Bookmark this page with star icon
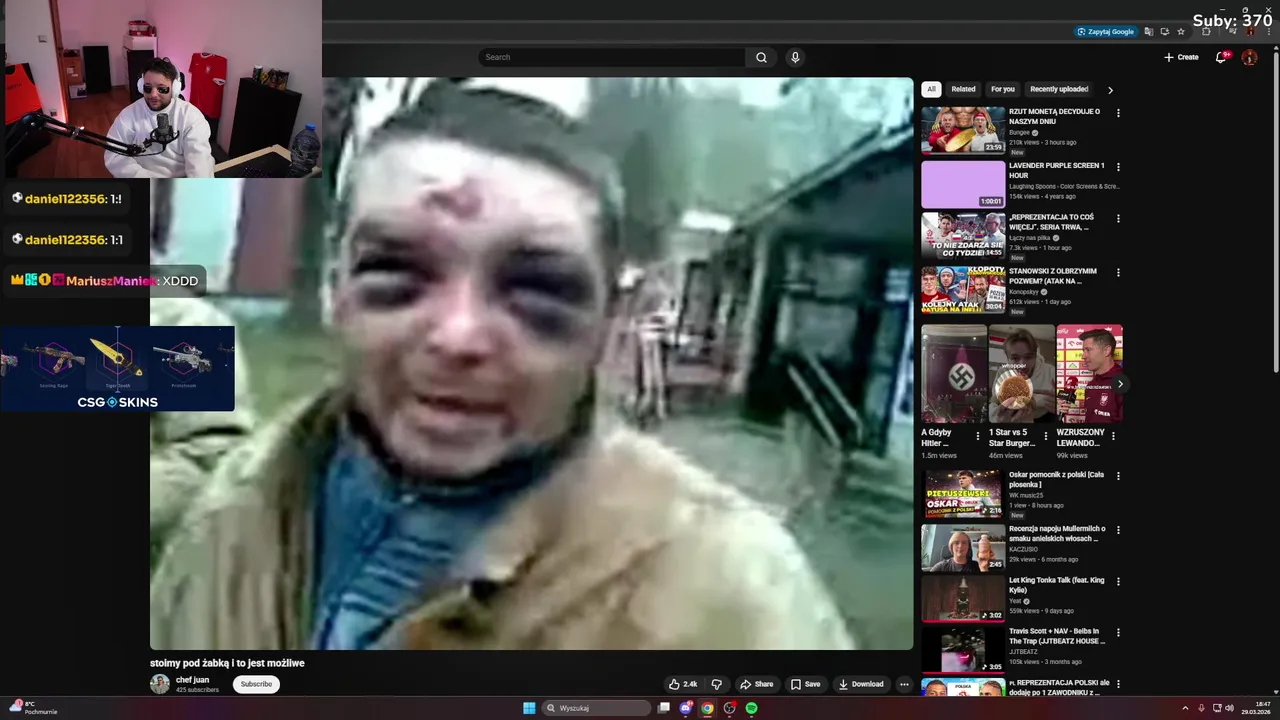Viewport: 1280px width, 720px height. (1181, 31)
